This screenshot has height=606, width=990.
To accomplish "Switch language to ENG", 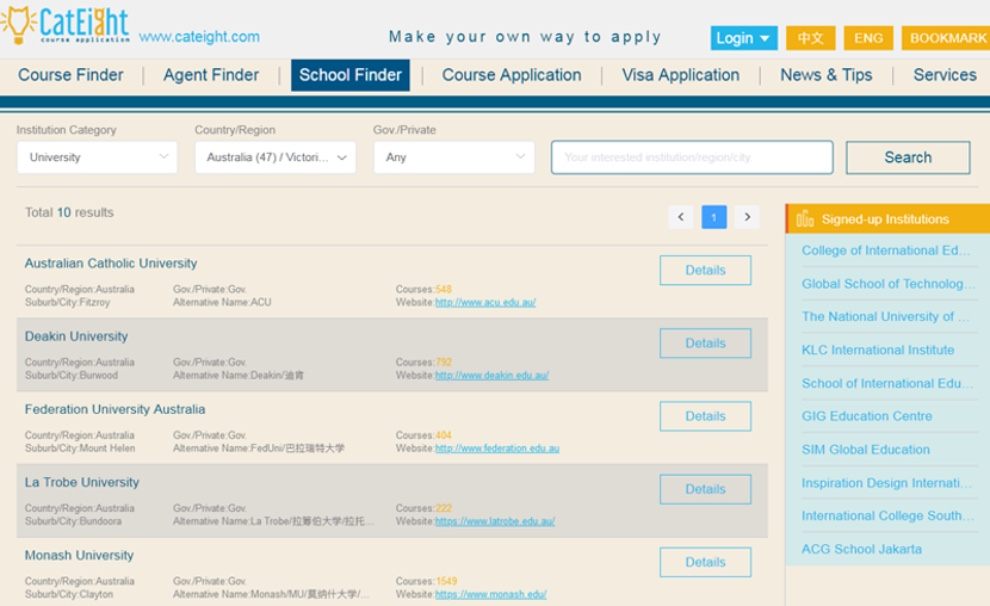I will (x=868, y=38).
